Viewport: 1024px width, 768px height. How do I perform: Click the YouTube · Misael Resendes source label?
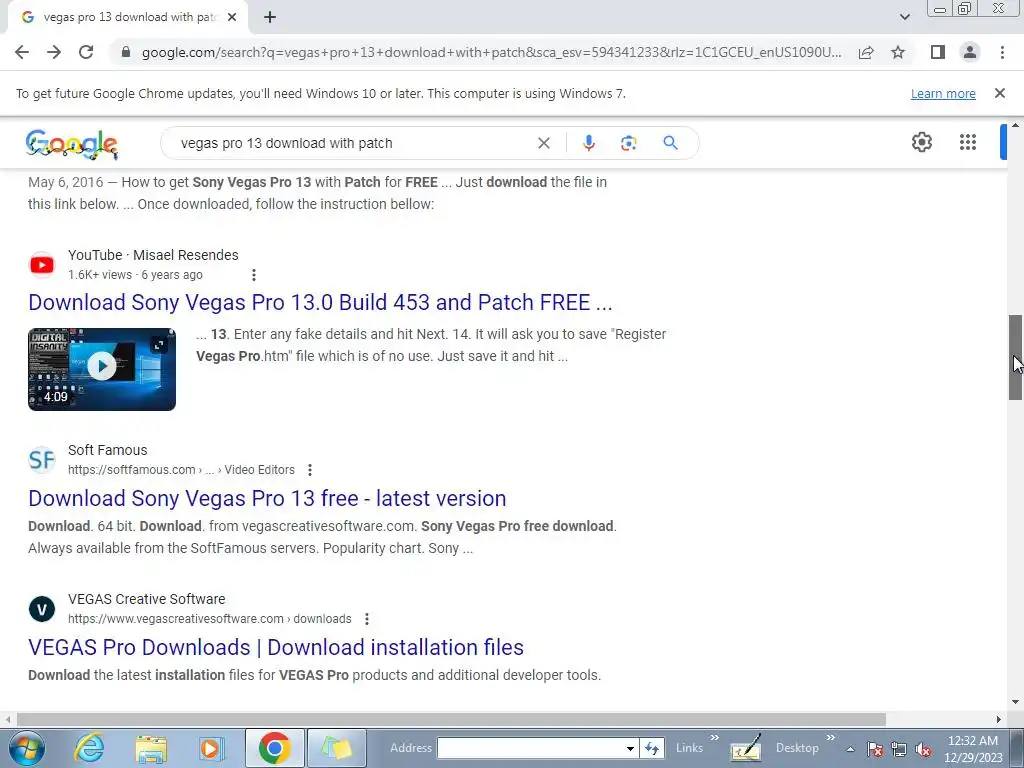[153, 255]
